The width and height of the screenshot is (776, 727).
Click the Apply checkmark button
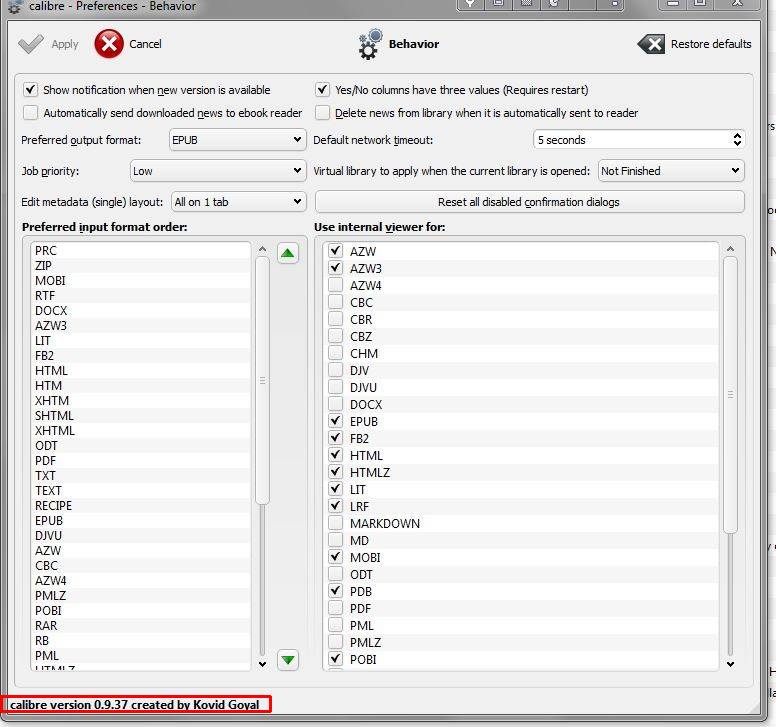(x=48, y=44)
